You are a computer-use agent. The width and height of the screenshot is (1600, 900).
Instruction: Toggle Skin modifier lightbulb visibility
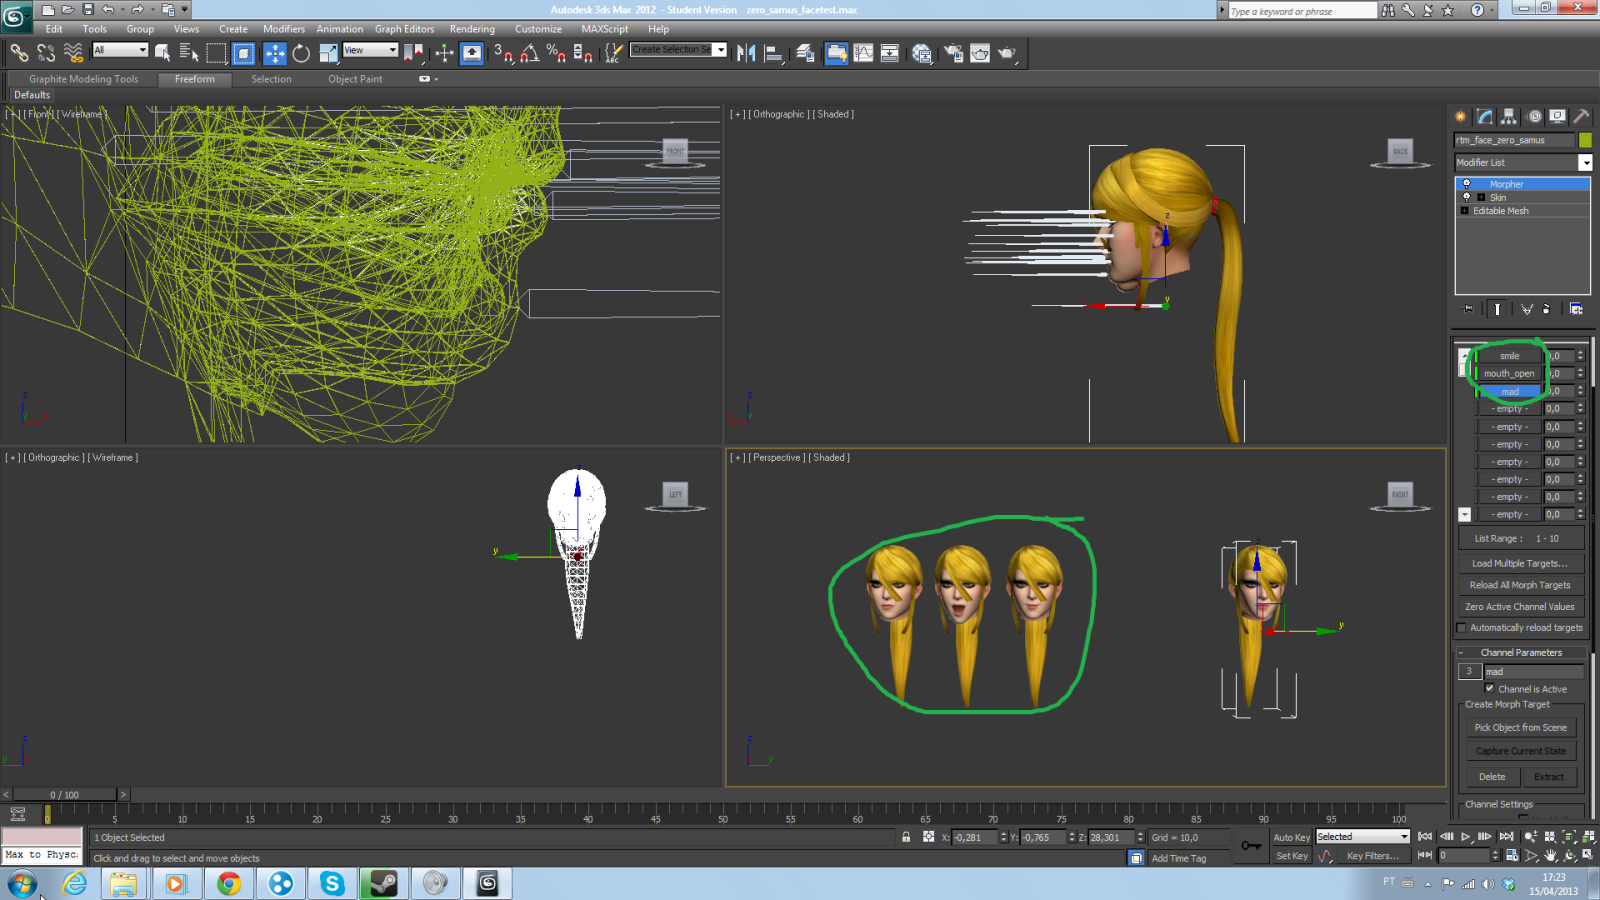pos(1467,197)
